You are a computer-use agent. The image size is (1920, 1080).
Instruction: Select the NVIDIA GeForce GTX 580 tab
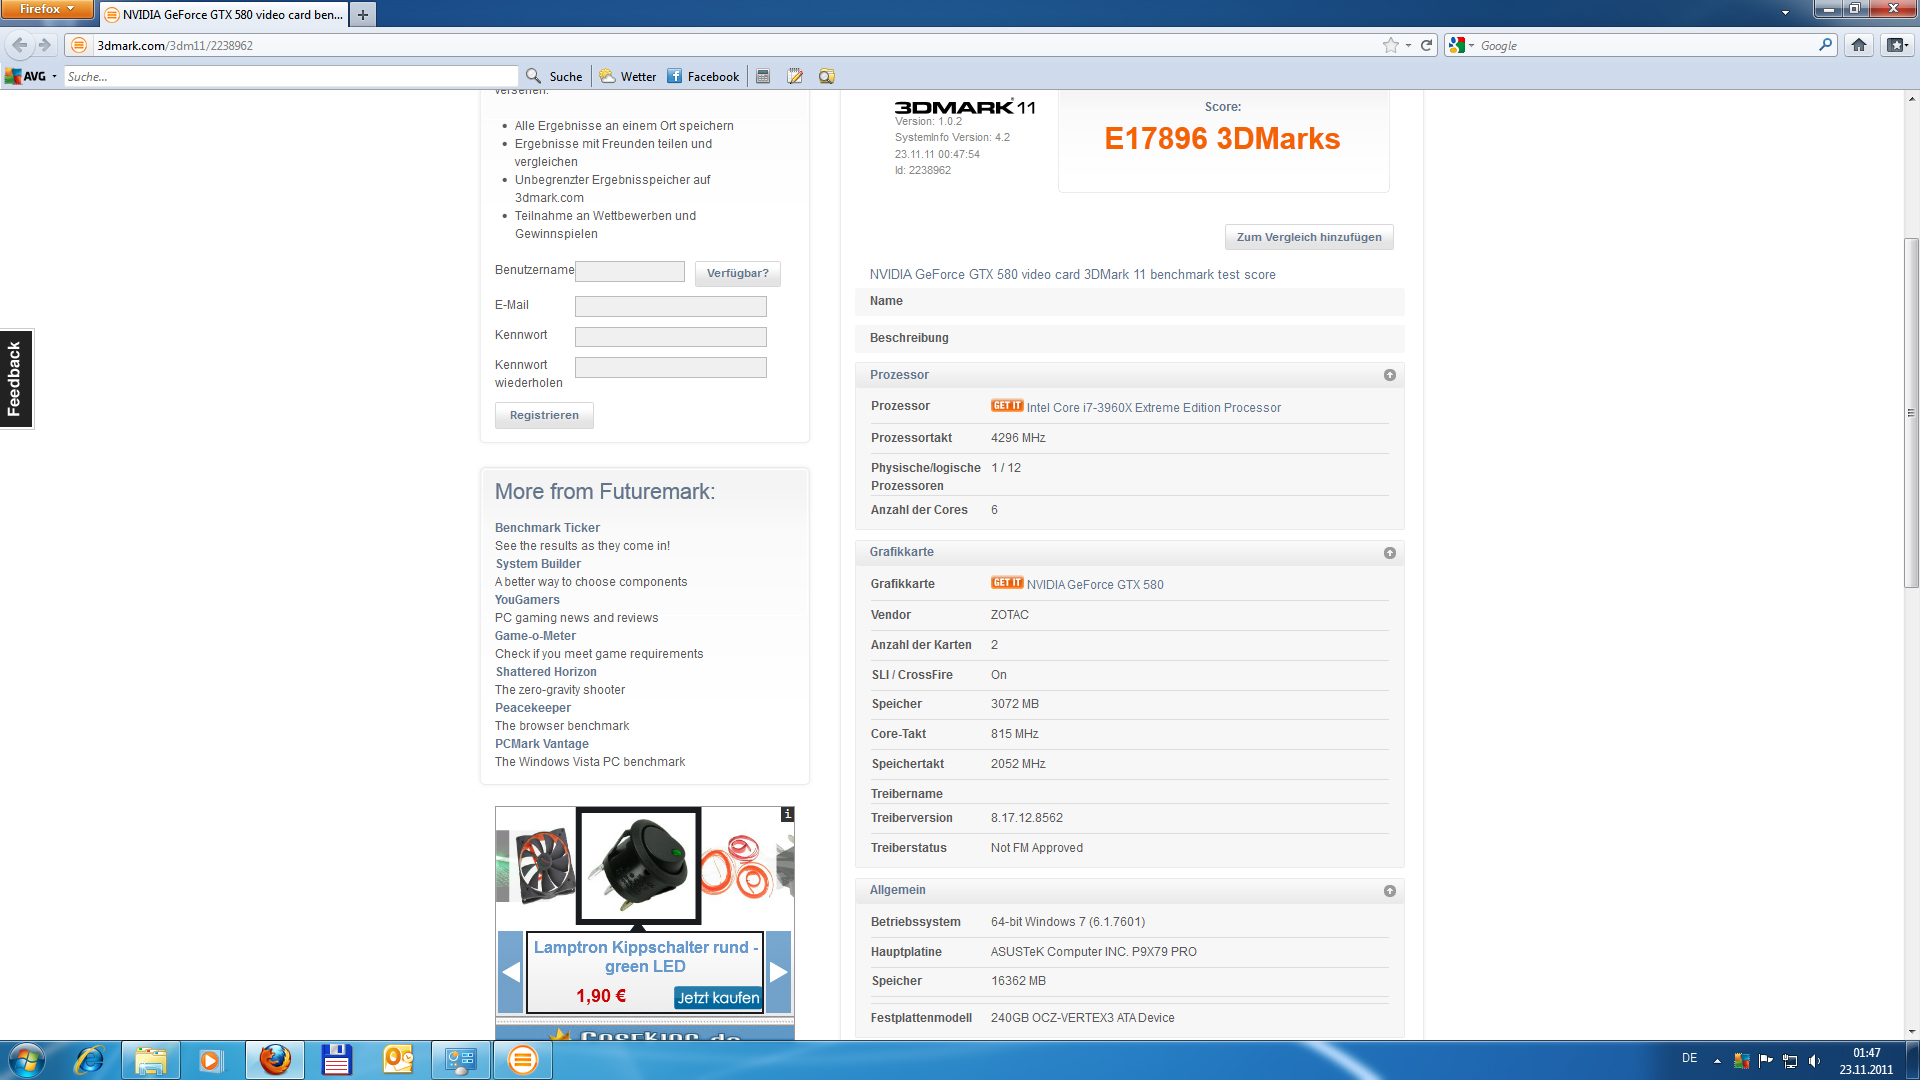[x=224, y=14]
